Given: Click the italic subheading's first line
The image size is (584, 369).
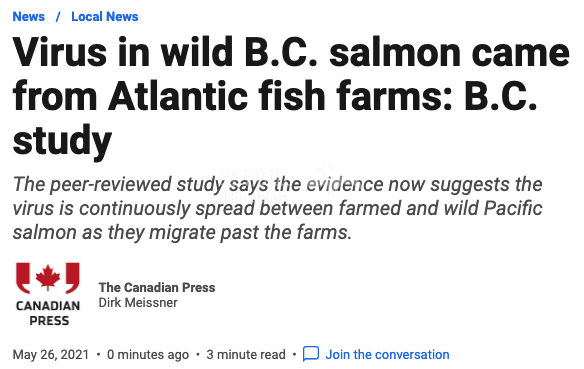Looking at the screenshot, I should (277, 185).
